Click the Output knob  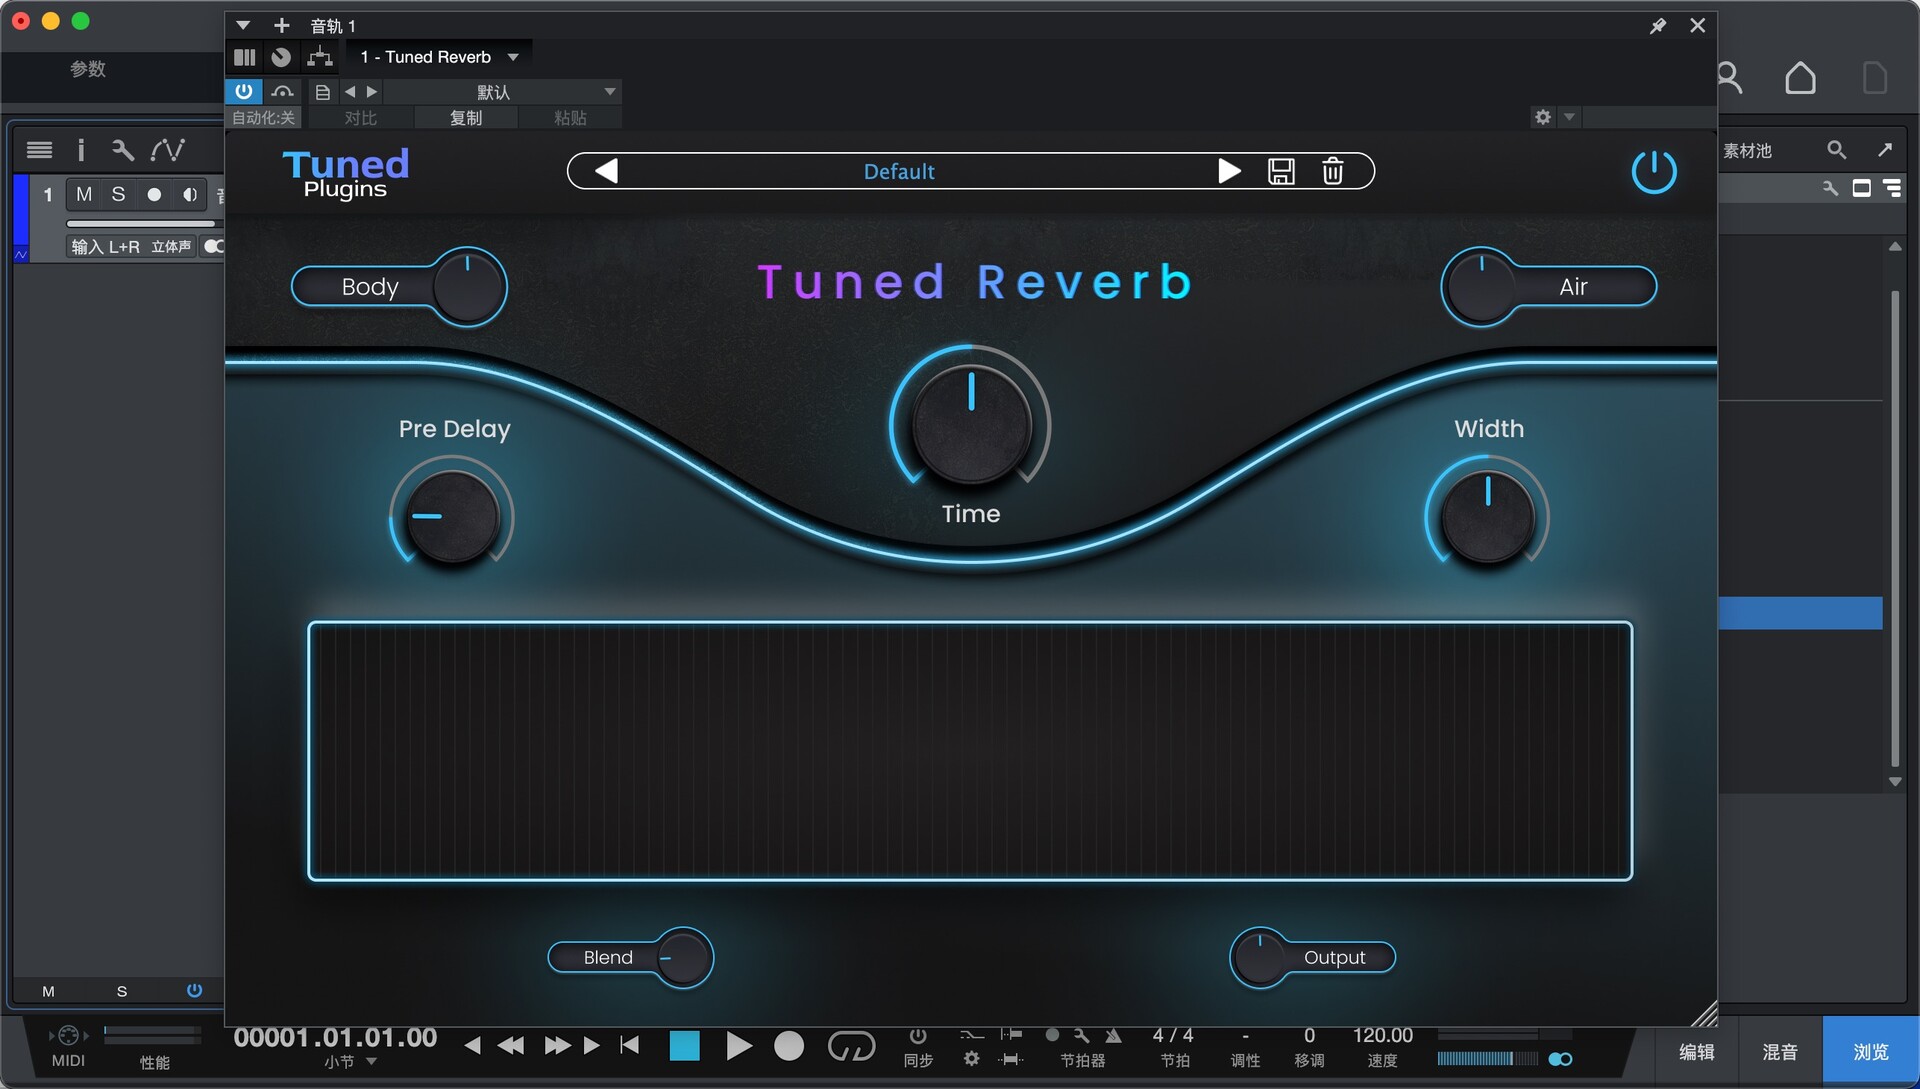(x=1259, y=958)
